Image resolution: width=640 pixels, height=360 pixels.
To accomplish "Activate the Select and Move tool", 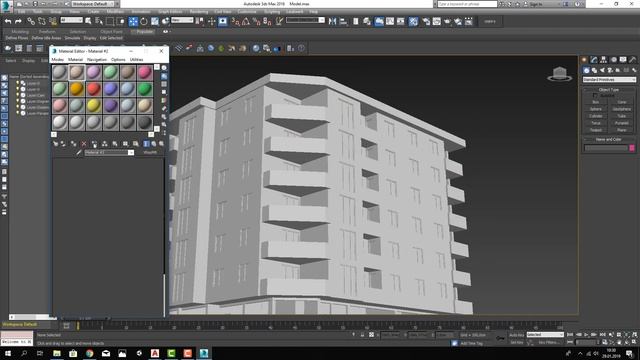I will coord(133,21).
